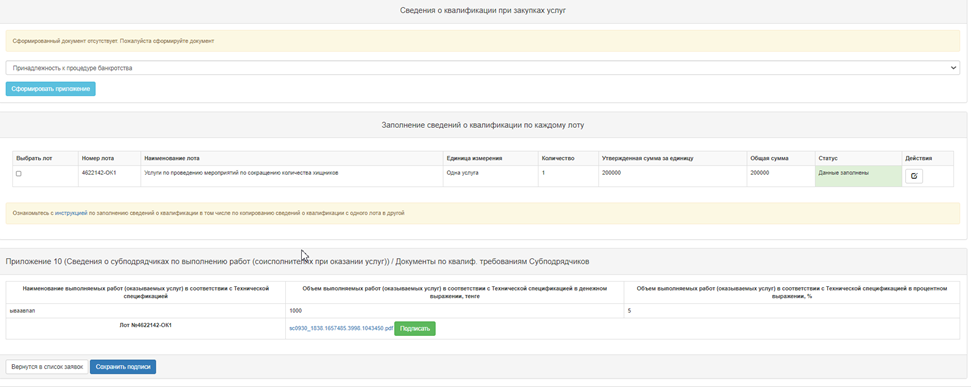
Task: Select the Номер лота column header
Action: coord(98,159)
